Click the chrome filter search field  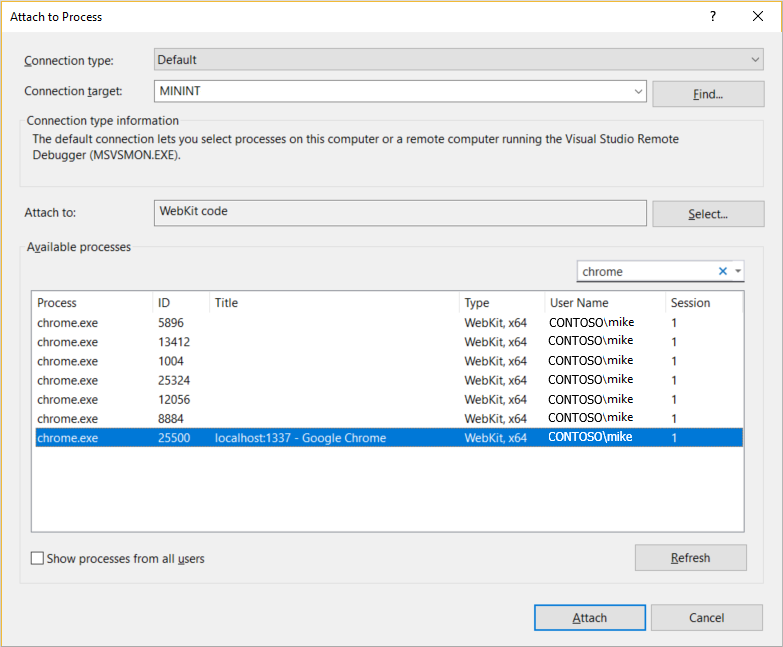(645, 271)
